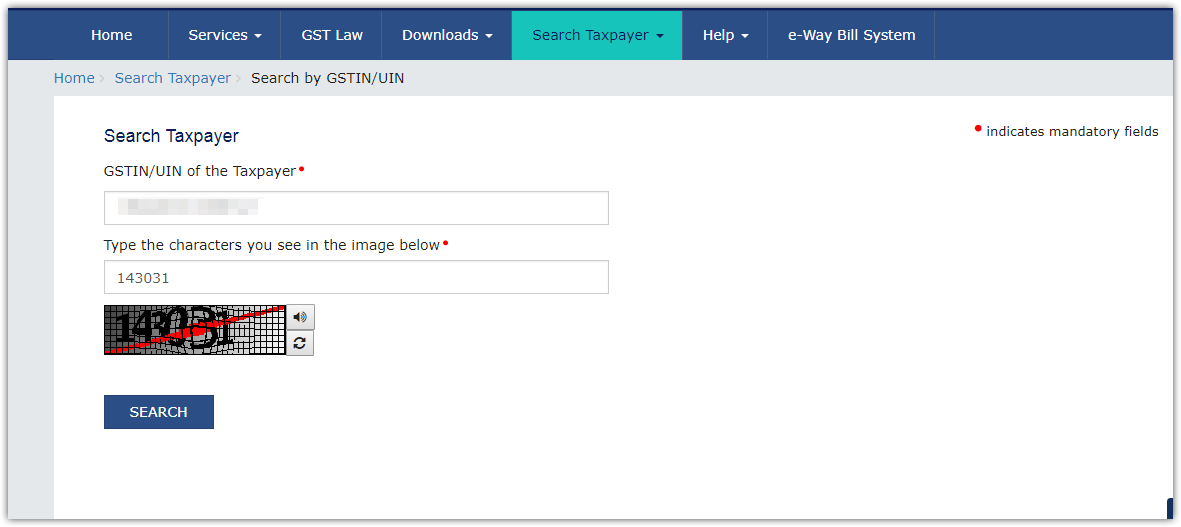Select 'GSTIN/UIN of the Taxpayer' label
This screenshot has width=1181, height=527.
click(x=200, y=171)
